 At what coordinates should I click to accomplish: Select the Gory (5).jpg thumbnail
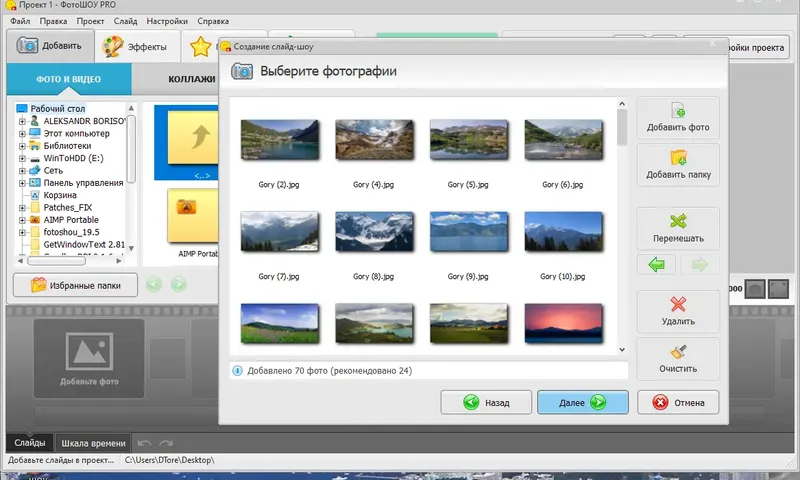coord(469,140)
